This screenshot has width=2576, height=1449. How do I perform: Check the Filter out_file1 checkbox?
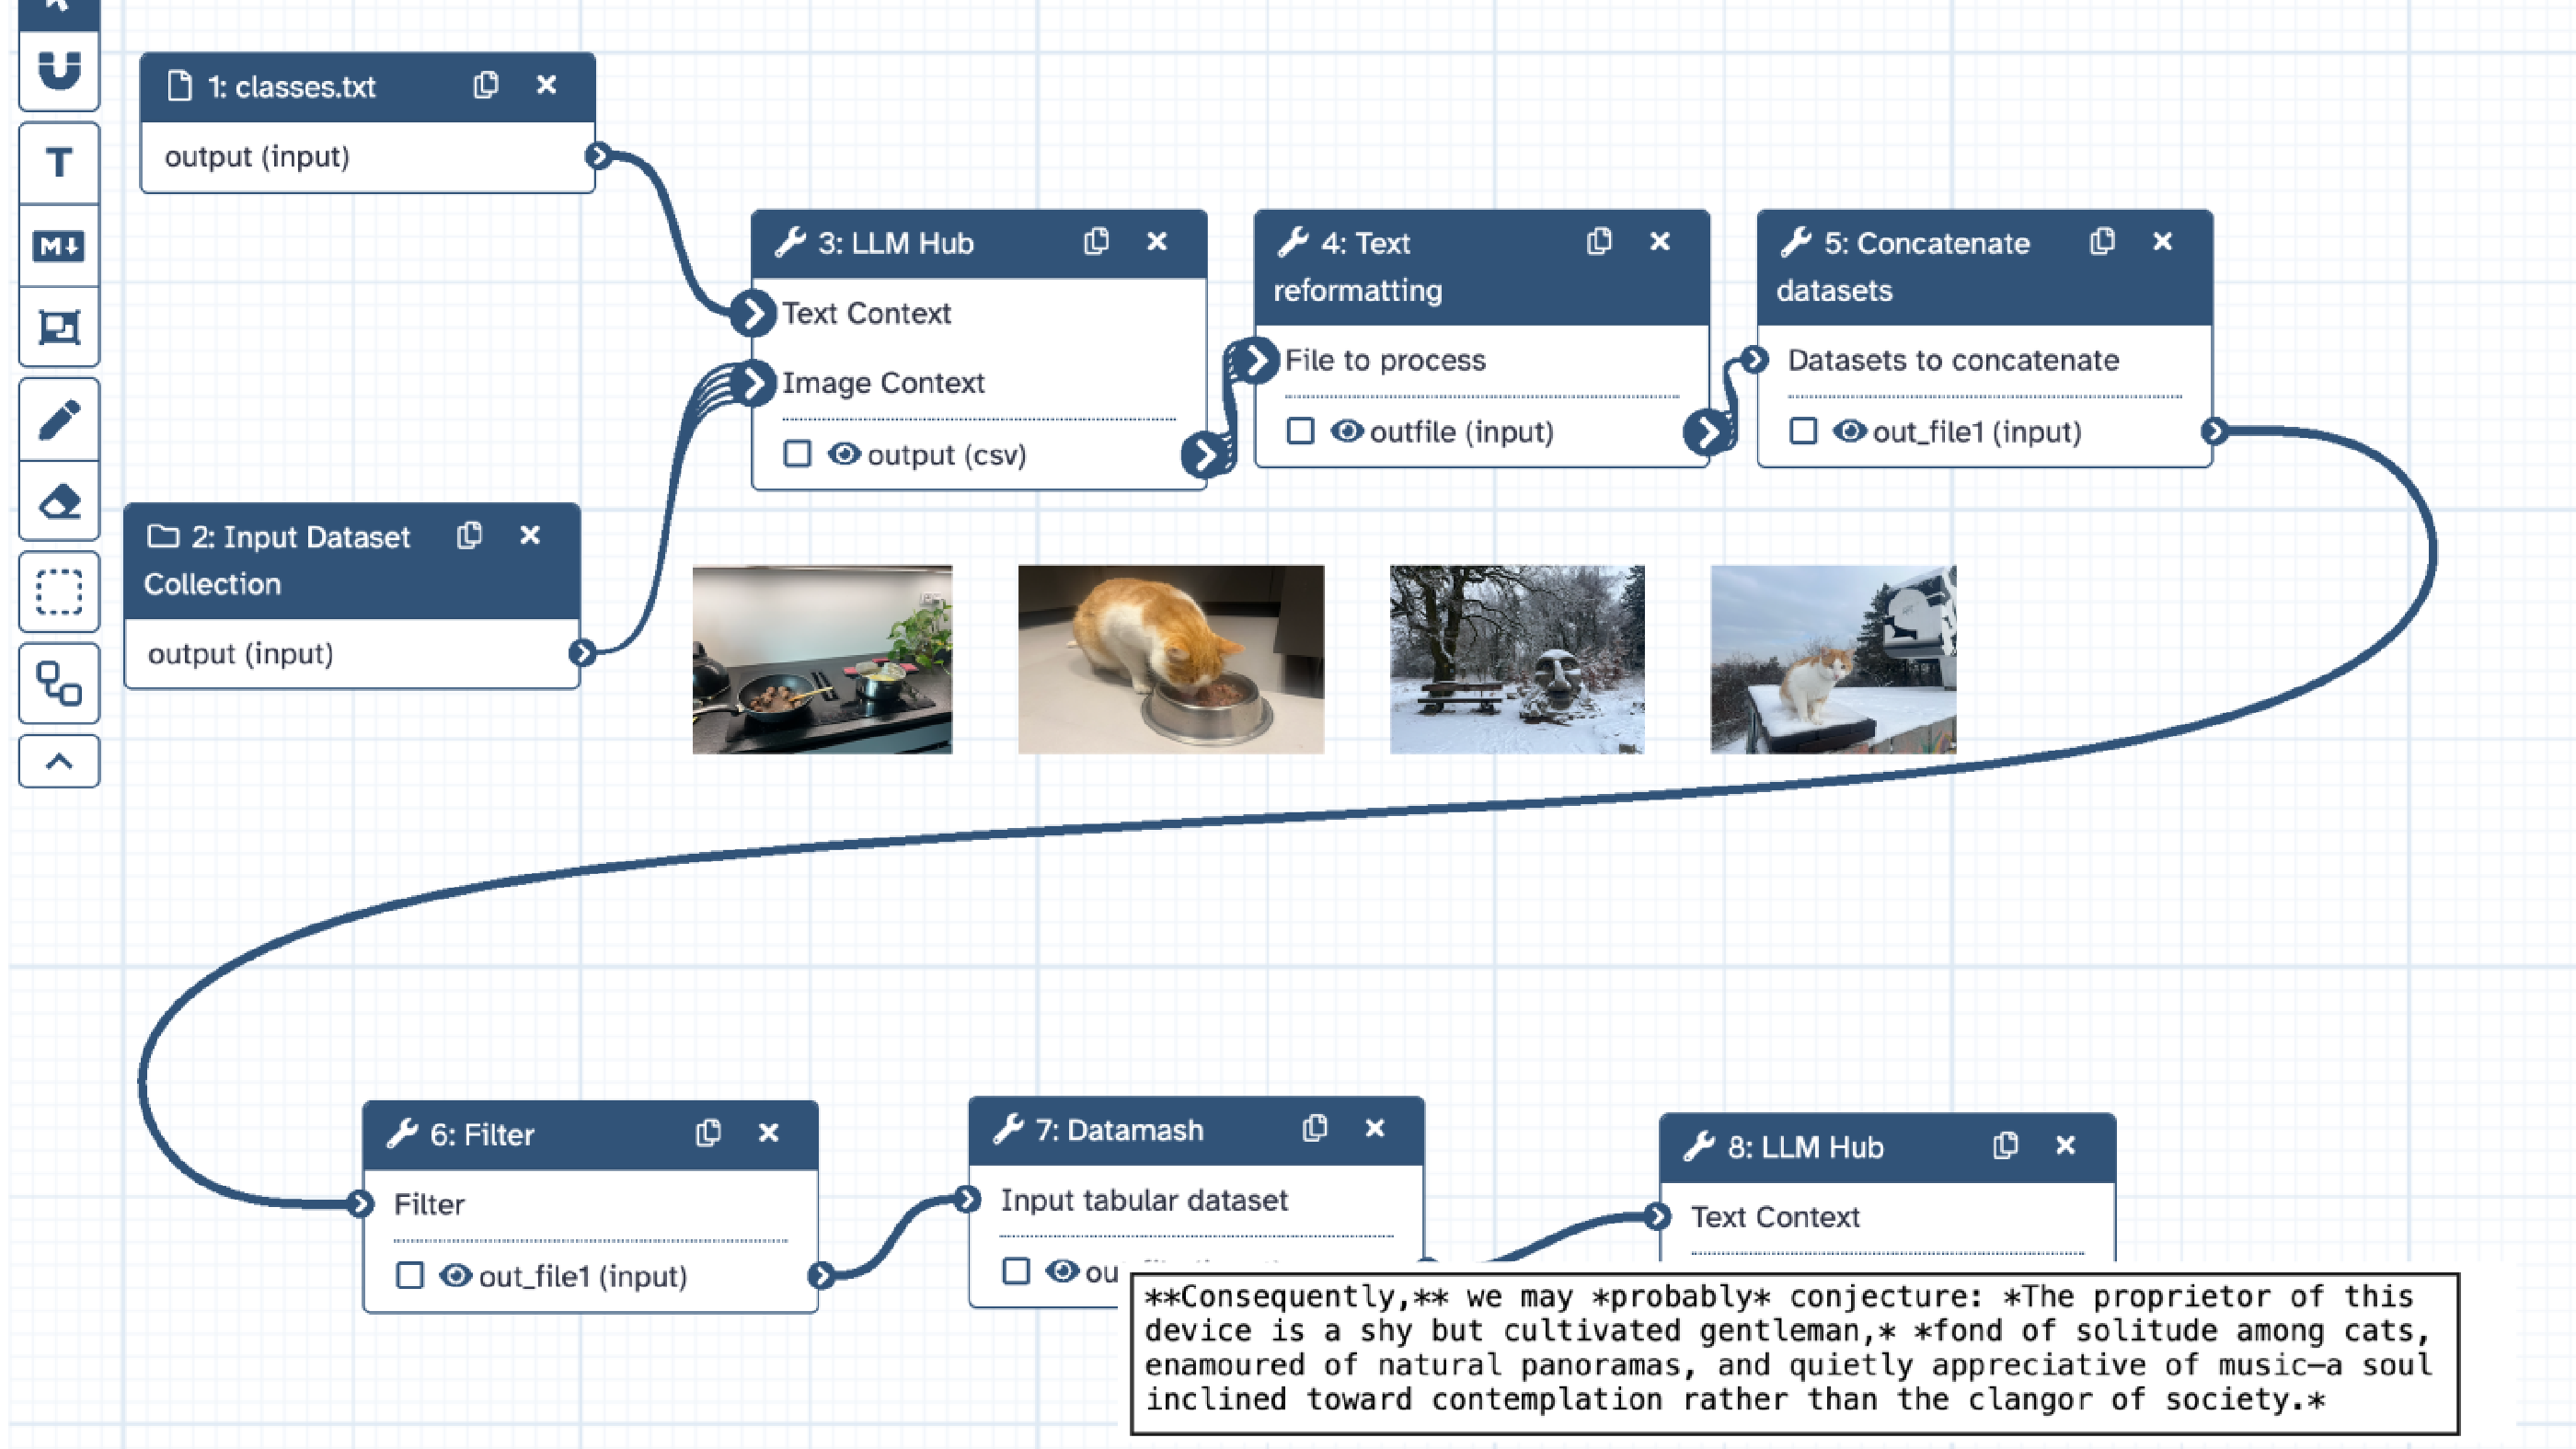click(x=409, y=1276)
